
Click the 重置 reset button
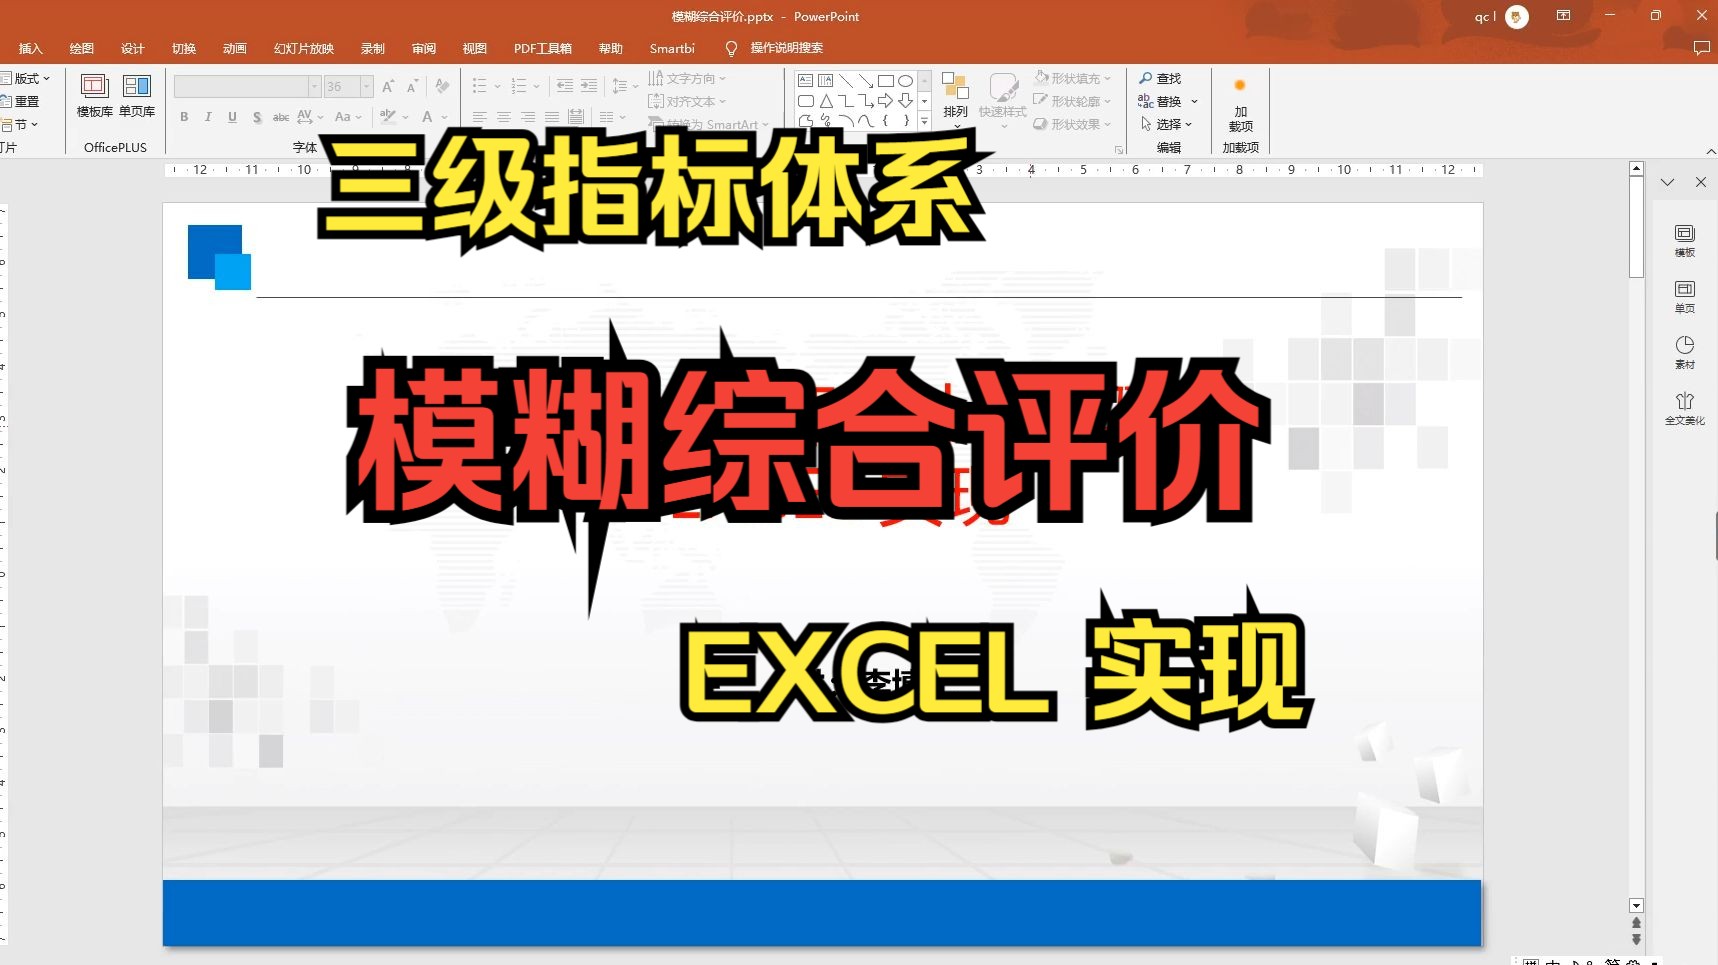[x=20, y=101]
